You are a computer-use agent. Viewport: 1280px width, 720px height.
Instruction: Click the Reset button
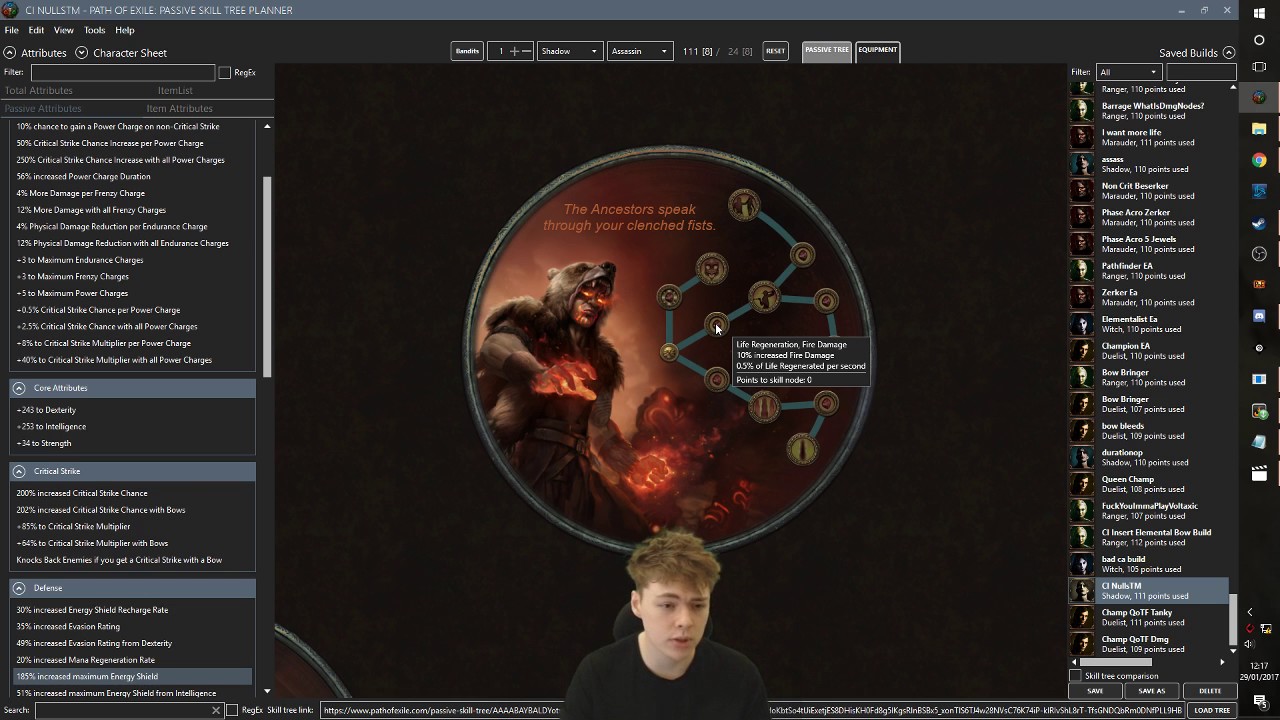click(775, 51)
